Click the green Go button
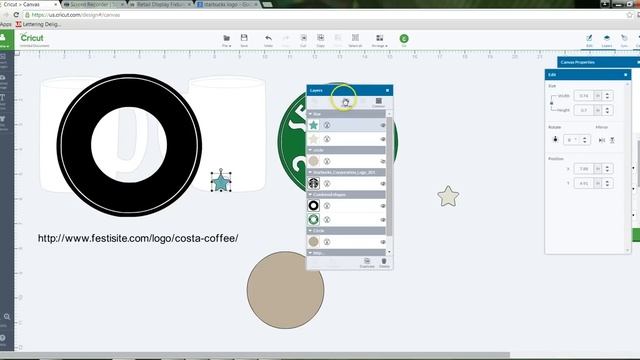The width and height of the screenshot is (640, 360). pyautogui.click(x=404, y=39)
